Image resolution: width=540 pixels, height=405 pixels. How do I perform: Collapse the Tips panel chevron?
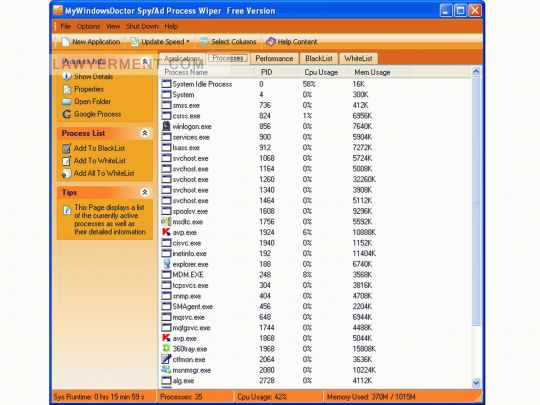coord(145,192)
